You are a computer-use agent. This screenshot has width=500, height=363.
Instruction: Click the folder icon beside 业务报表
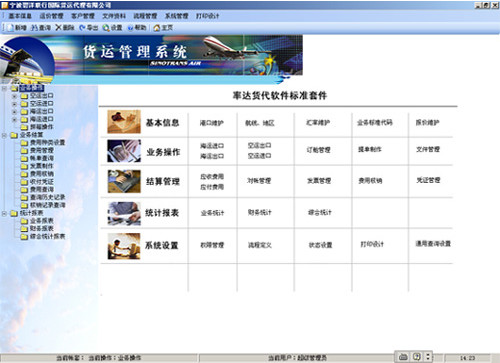(24, 221)
